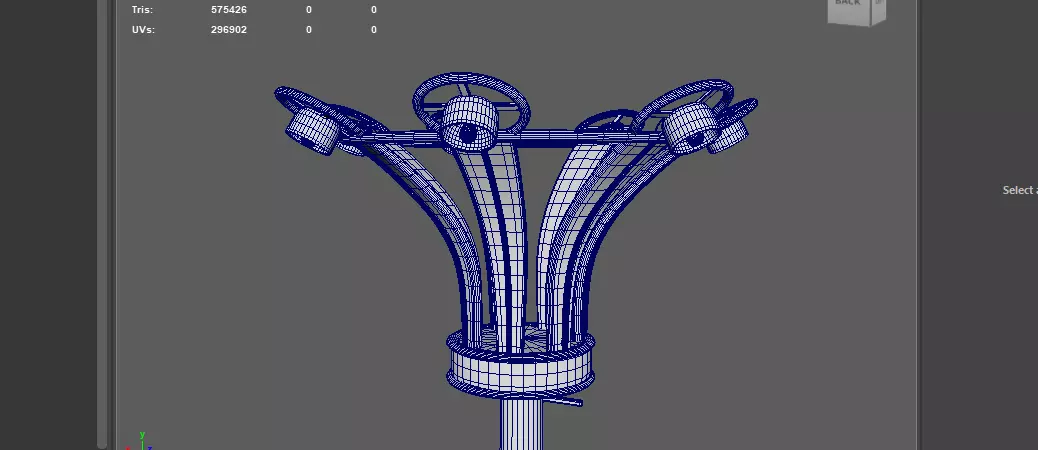Click the Tris count 575426
The width and height of the screenshot is (1038, 450).
(229, 10)
